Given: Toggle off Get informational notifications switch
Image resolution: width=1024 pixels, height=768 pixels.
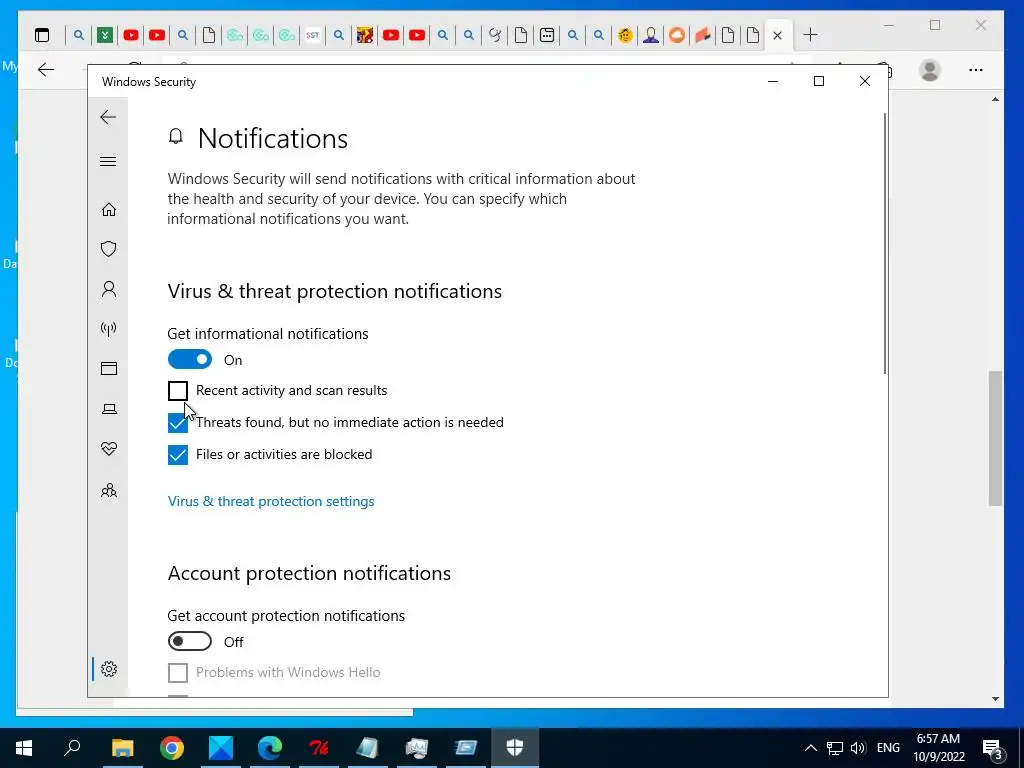Looking at the screenshot, I should pos(190,359).
